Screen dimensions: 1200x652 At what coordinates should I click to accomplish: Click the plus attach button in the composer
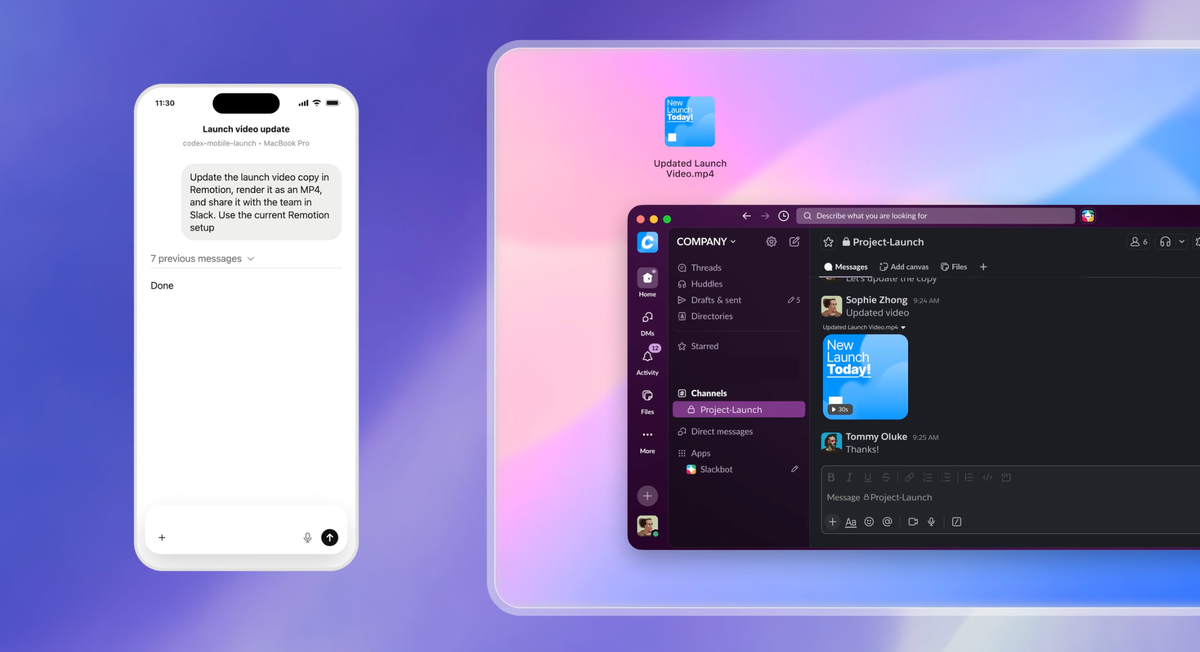tap(832, 522)
